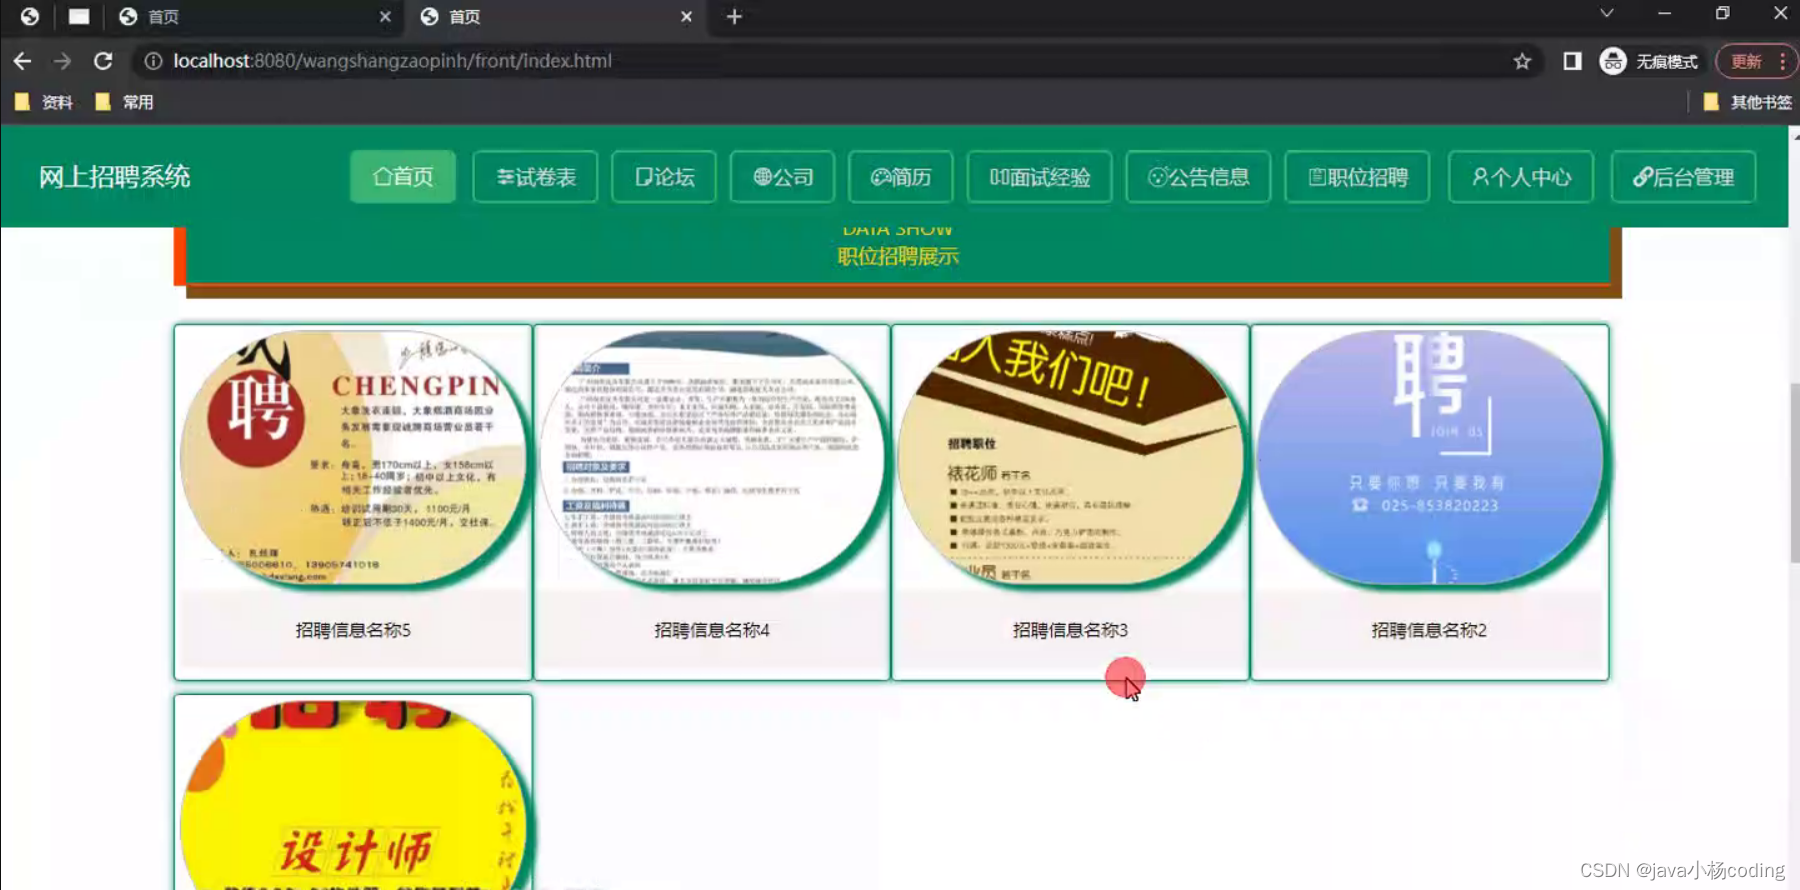Open the 招聘信息名称2 job image
The image size is (1800, 890).
pos(1429,458)
